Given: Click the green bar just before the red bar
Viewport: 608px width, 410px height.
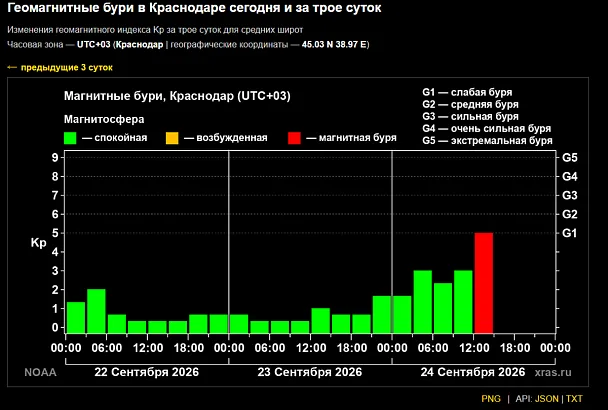Looking at the screenshot, I should pos(463,301).
